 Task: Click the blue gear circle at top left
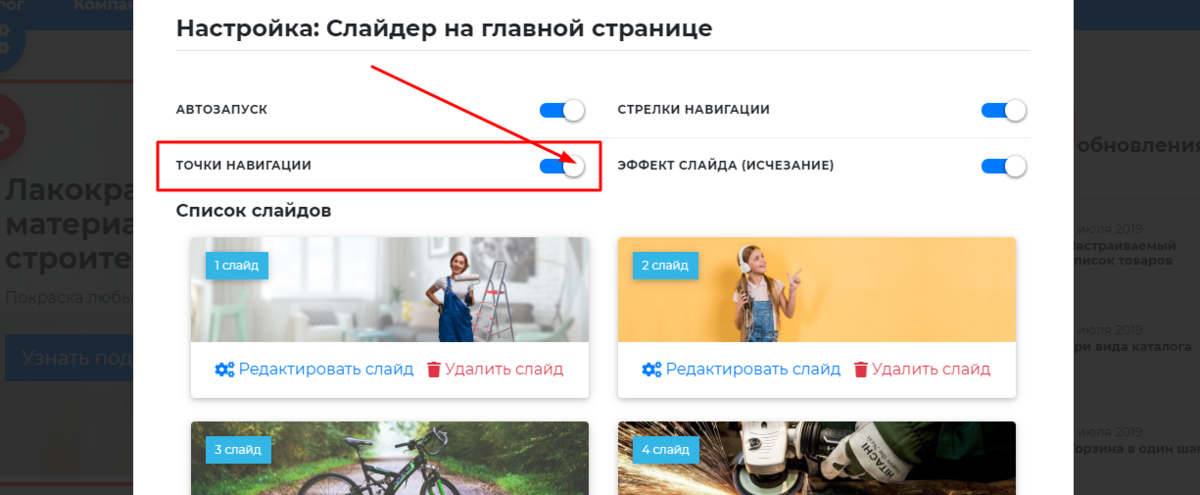pyautogui.click(x=8, y=35)
